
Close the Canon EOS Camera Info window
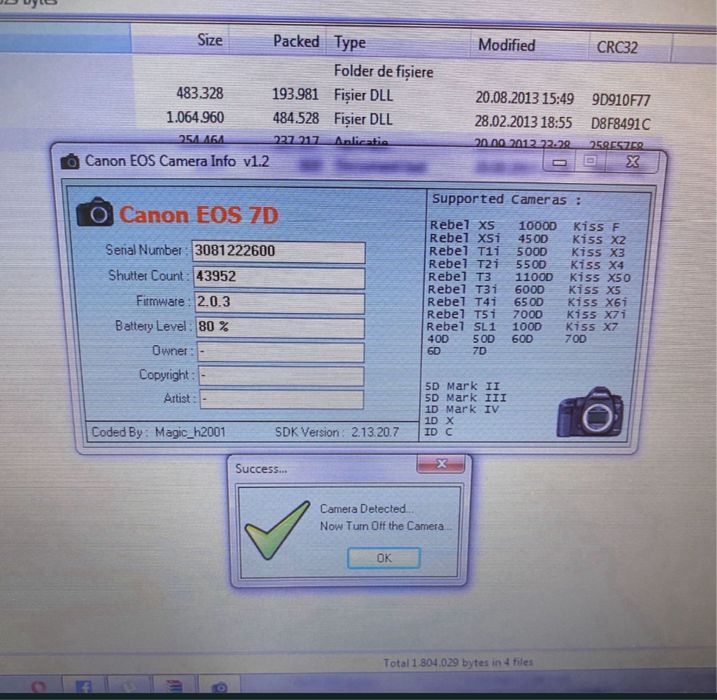coord(633,161)
